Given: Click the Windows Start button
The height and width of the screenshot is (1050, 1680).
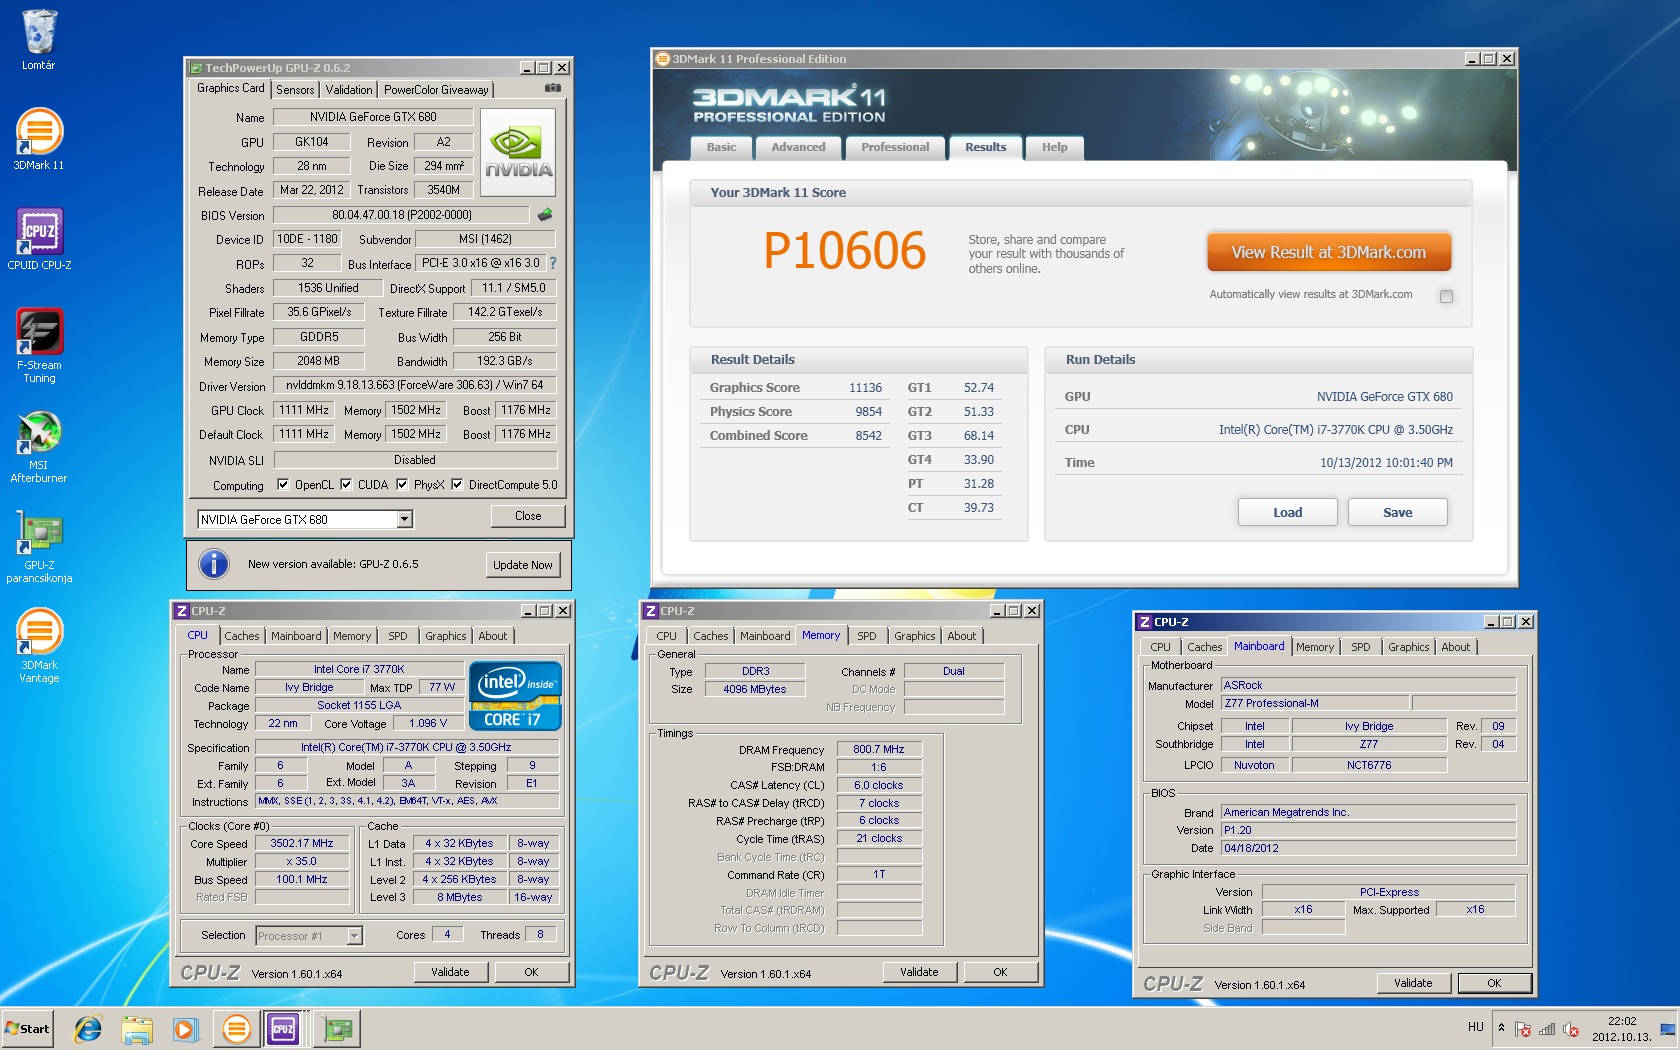Looking at the screenshot, I should 28,1028.
